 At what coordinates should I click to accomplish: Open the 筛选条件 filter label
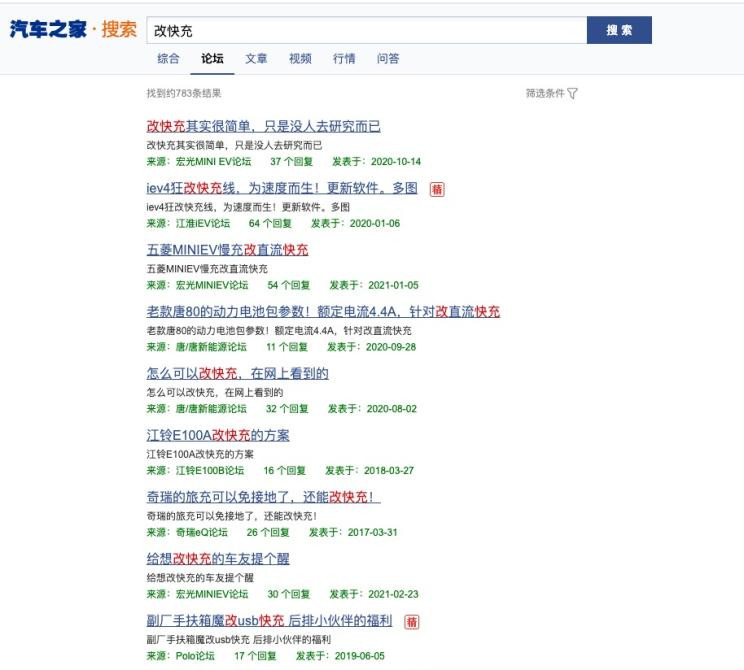(545, 93)
